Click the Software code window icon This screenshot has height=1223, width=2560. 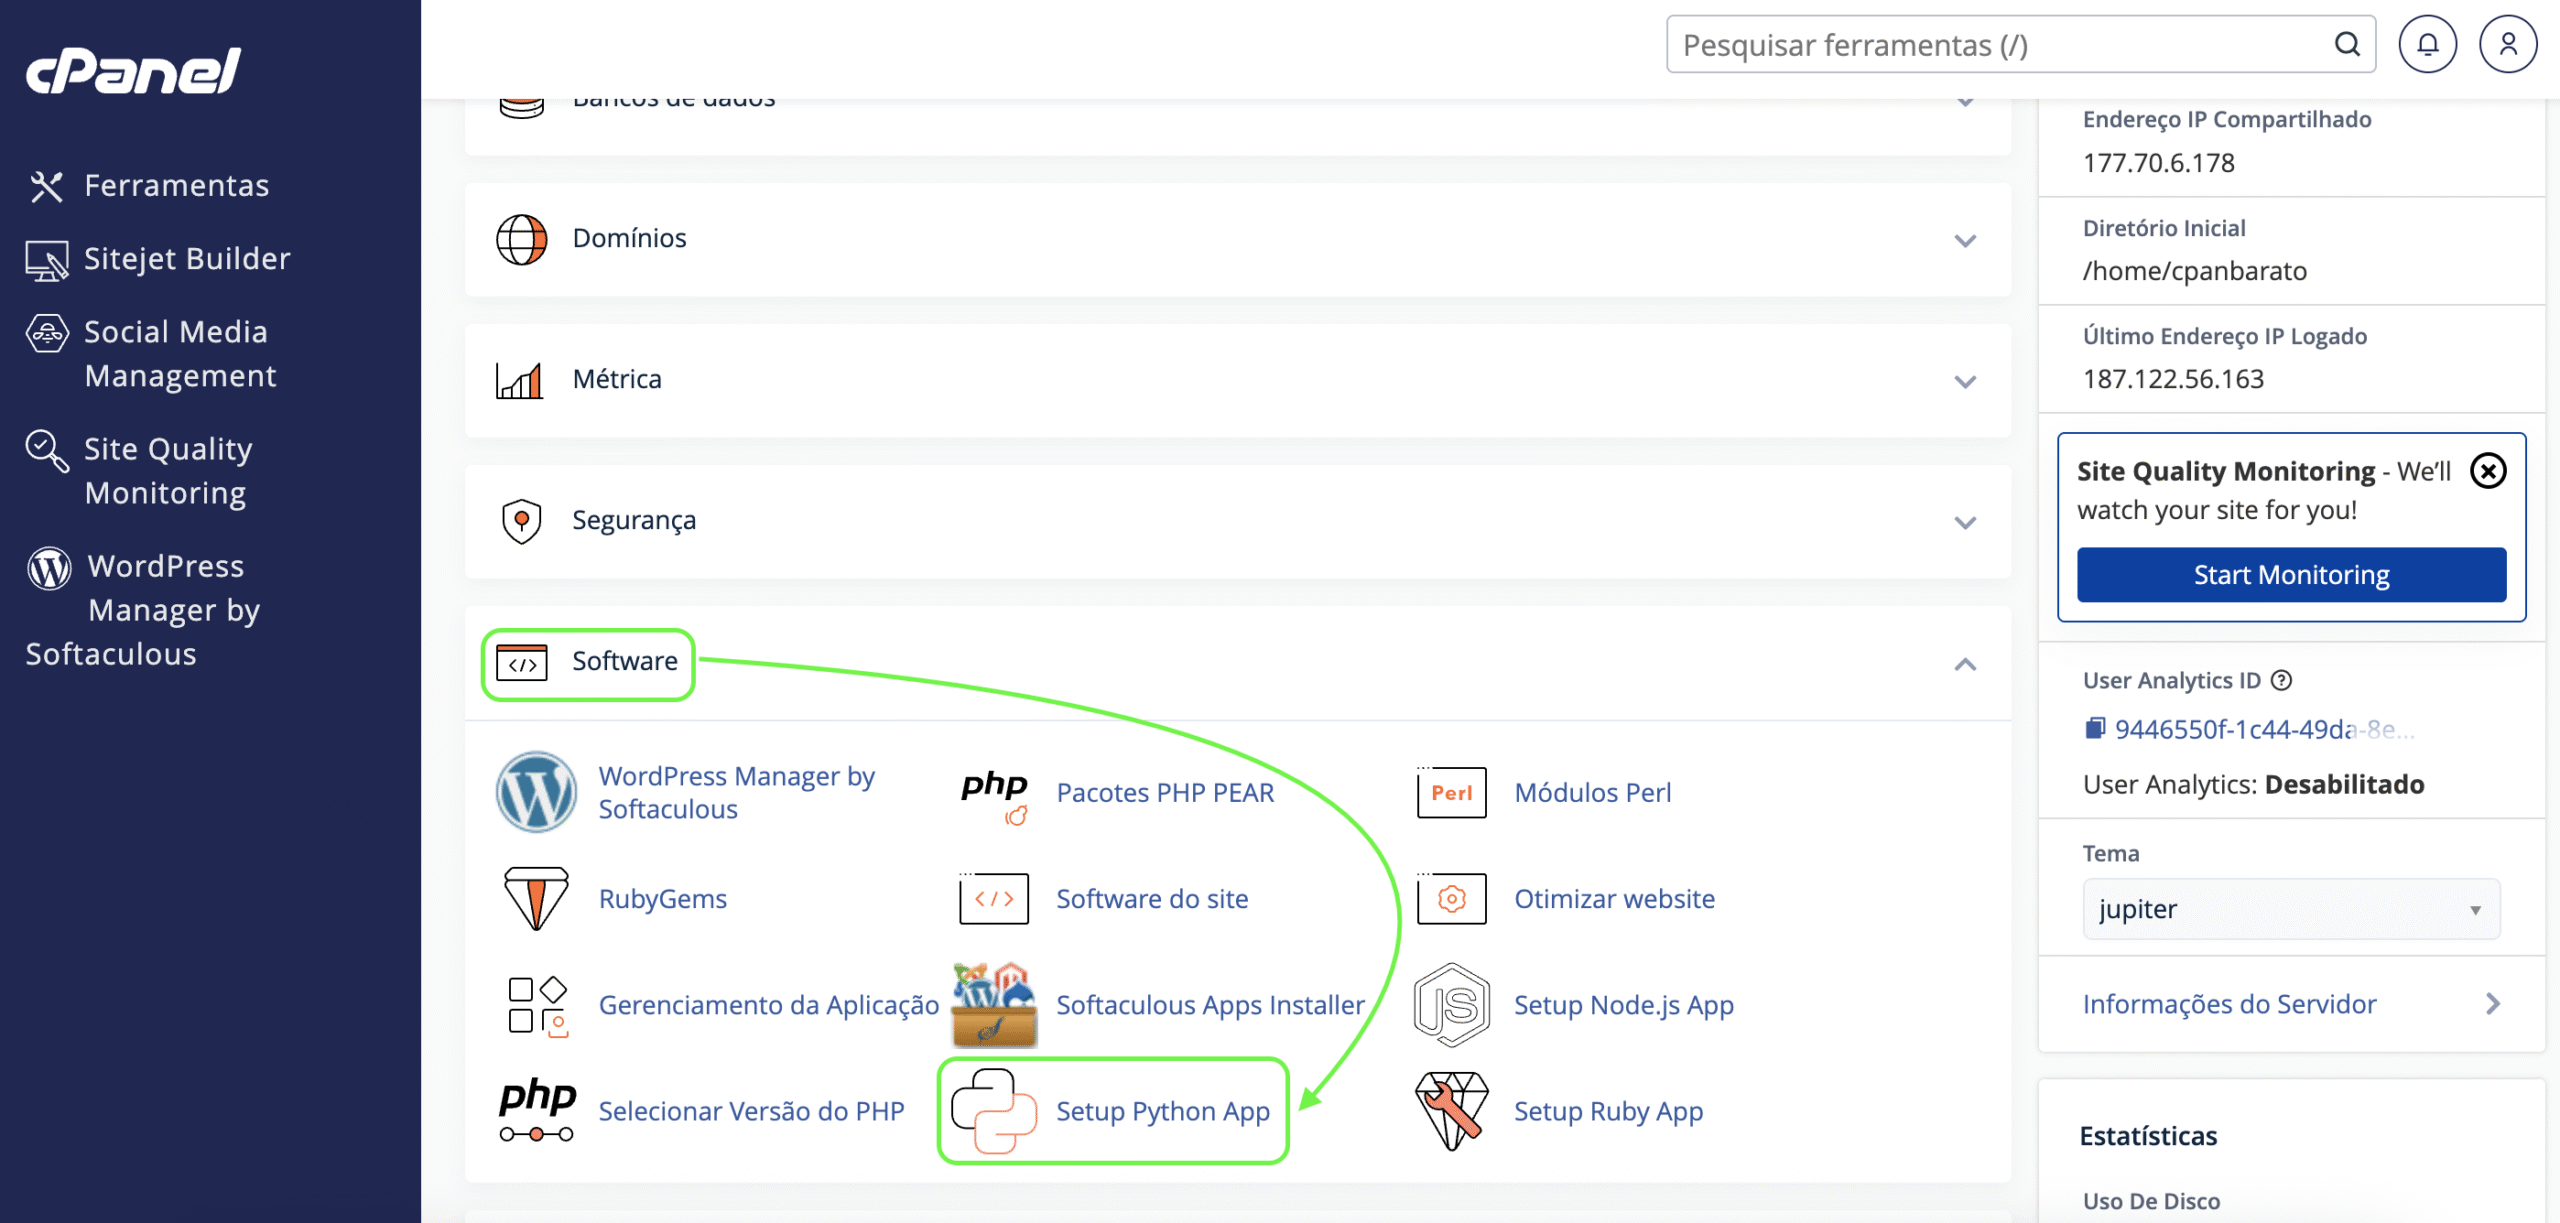[522, 663]
